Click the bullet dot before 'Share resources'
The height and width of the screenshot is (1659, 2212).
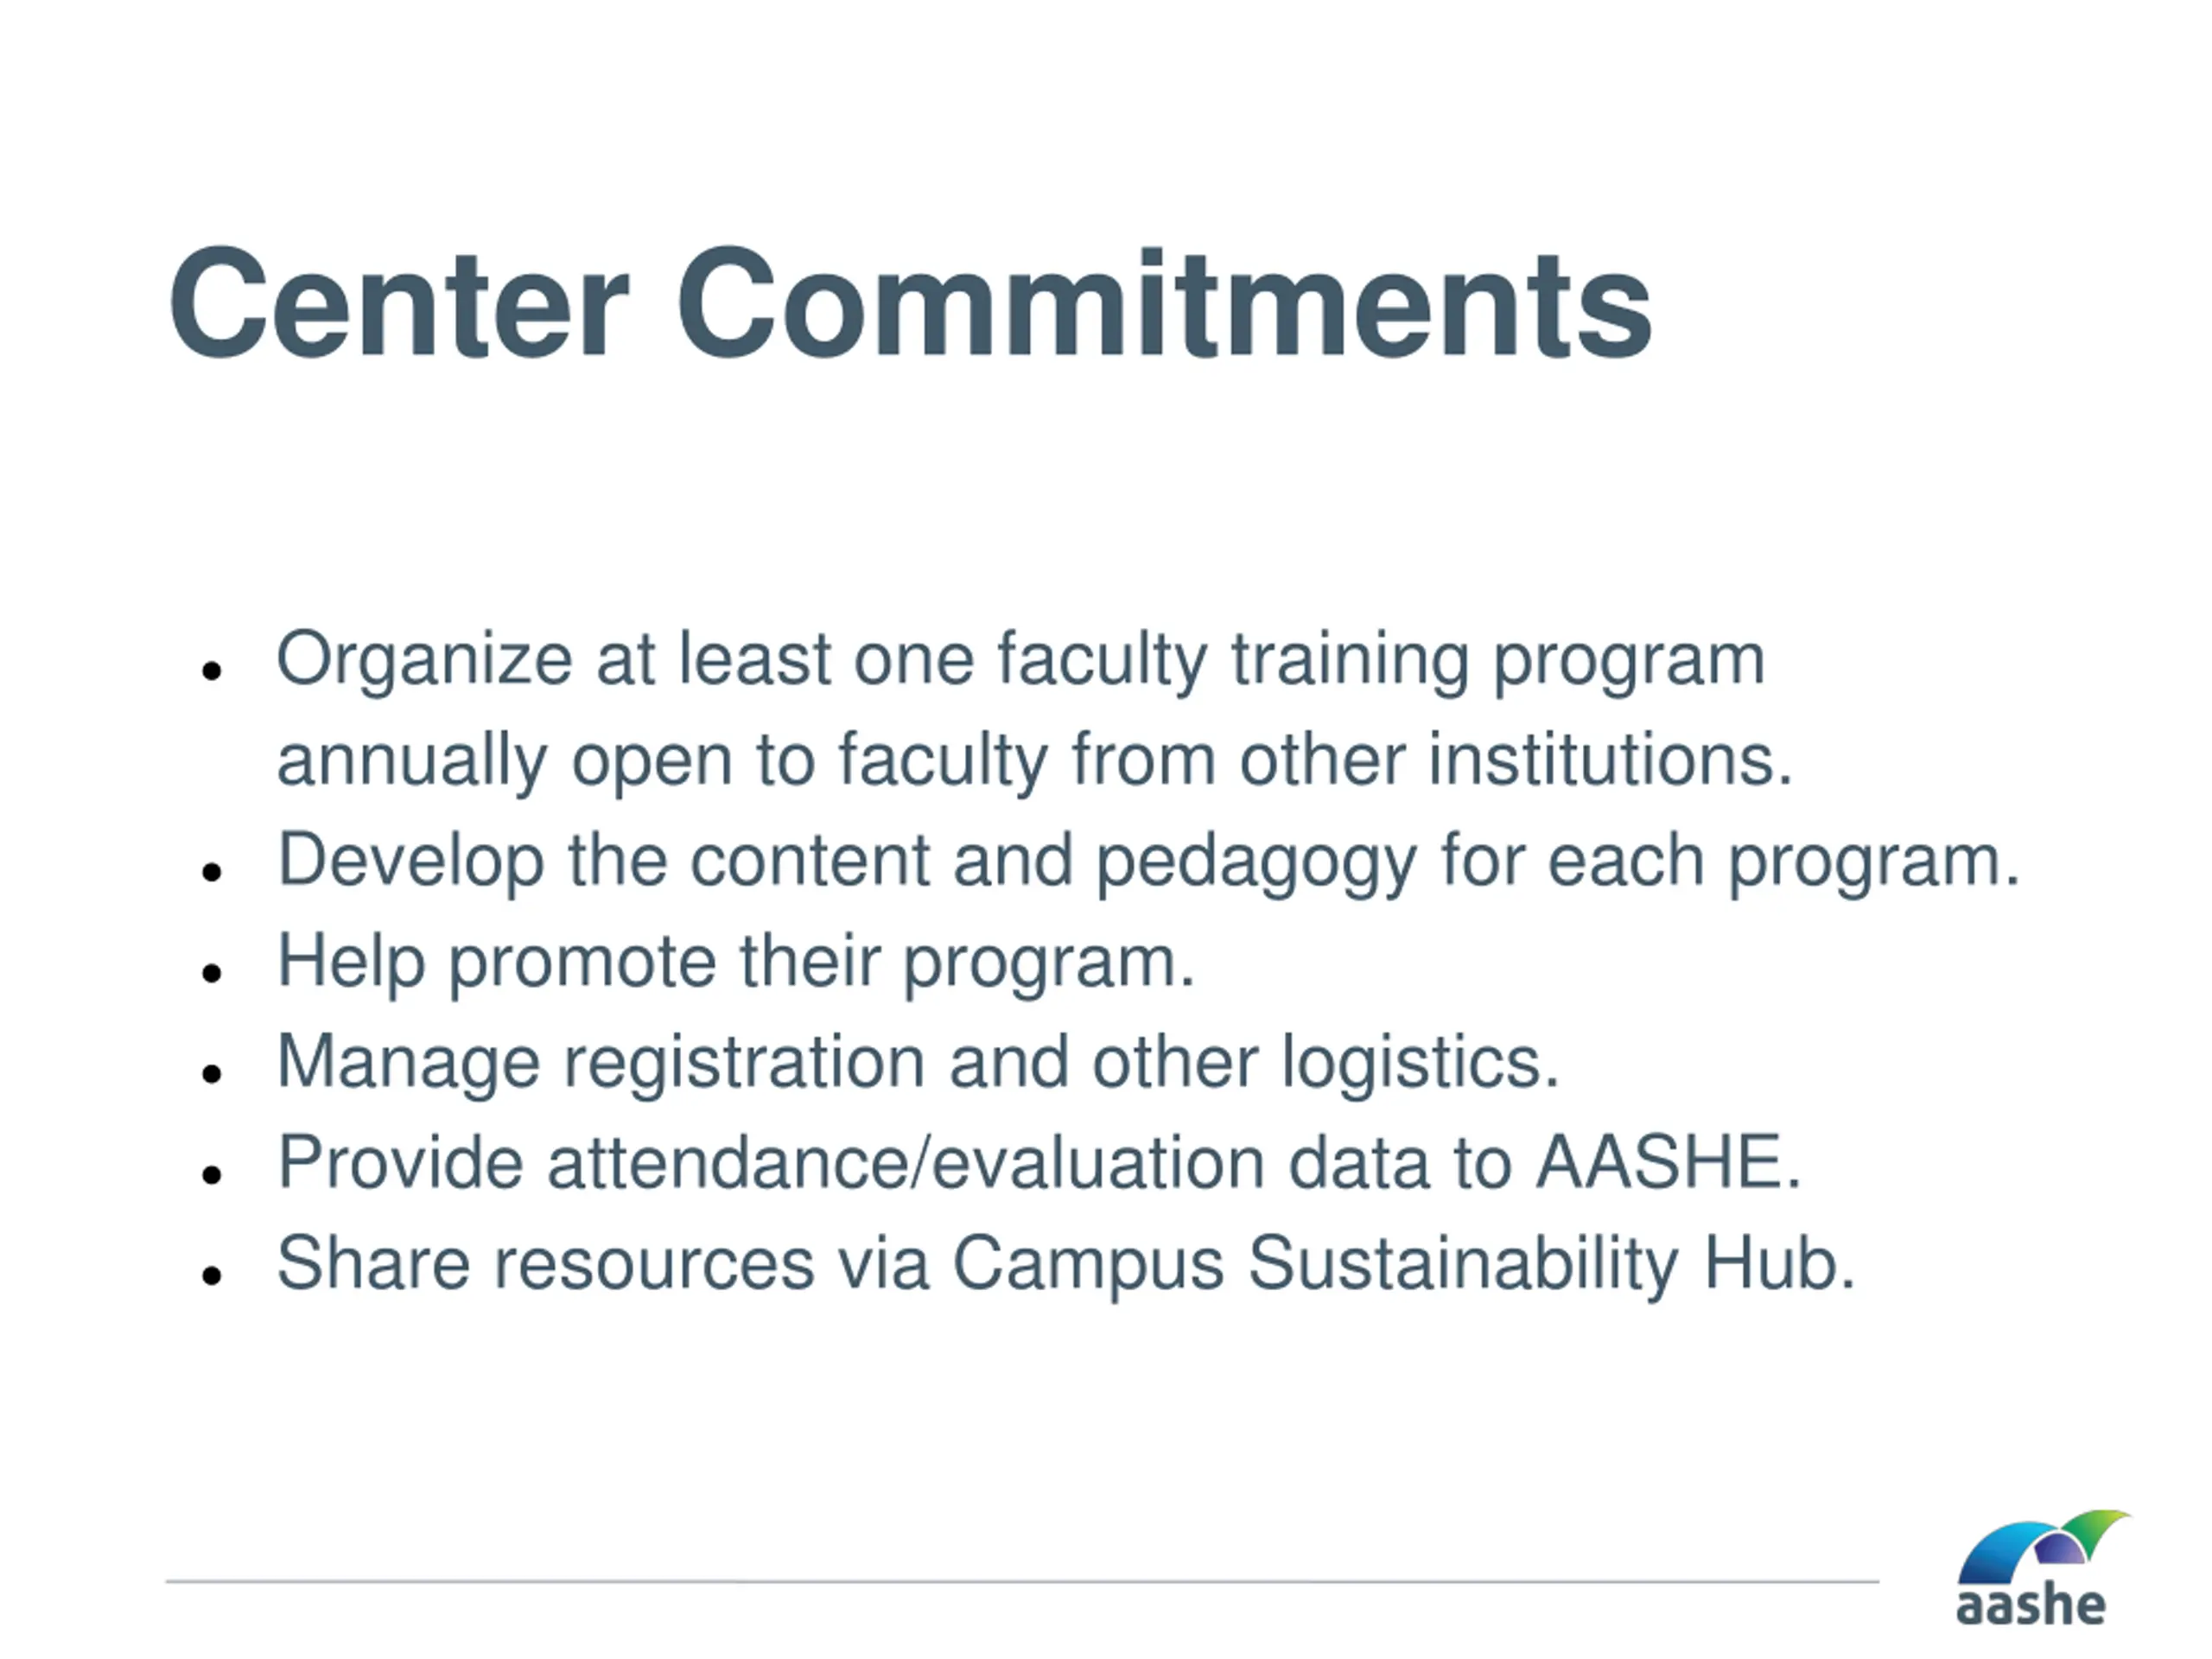pos(211,1275)
